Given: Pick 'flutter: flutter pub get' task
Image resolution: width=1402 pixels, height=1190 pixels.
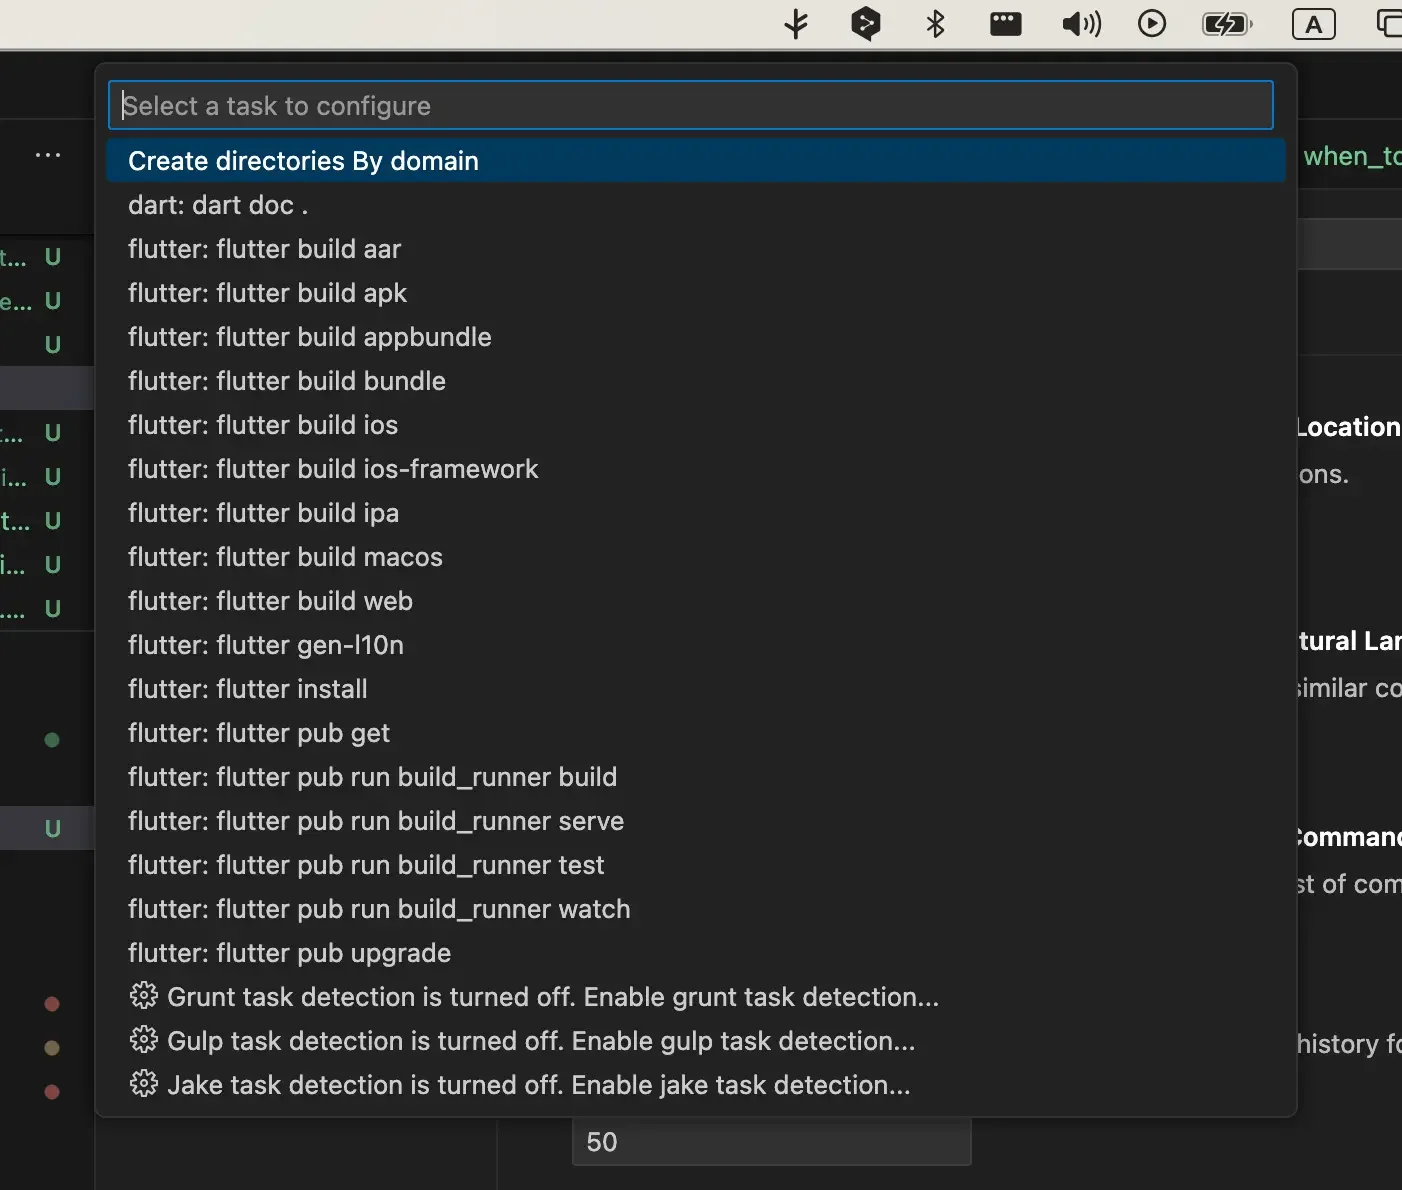Looking at the screenshot, I should [696, 733].
